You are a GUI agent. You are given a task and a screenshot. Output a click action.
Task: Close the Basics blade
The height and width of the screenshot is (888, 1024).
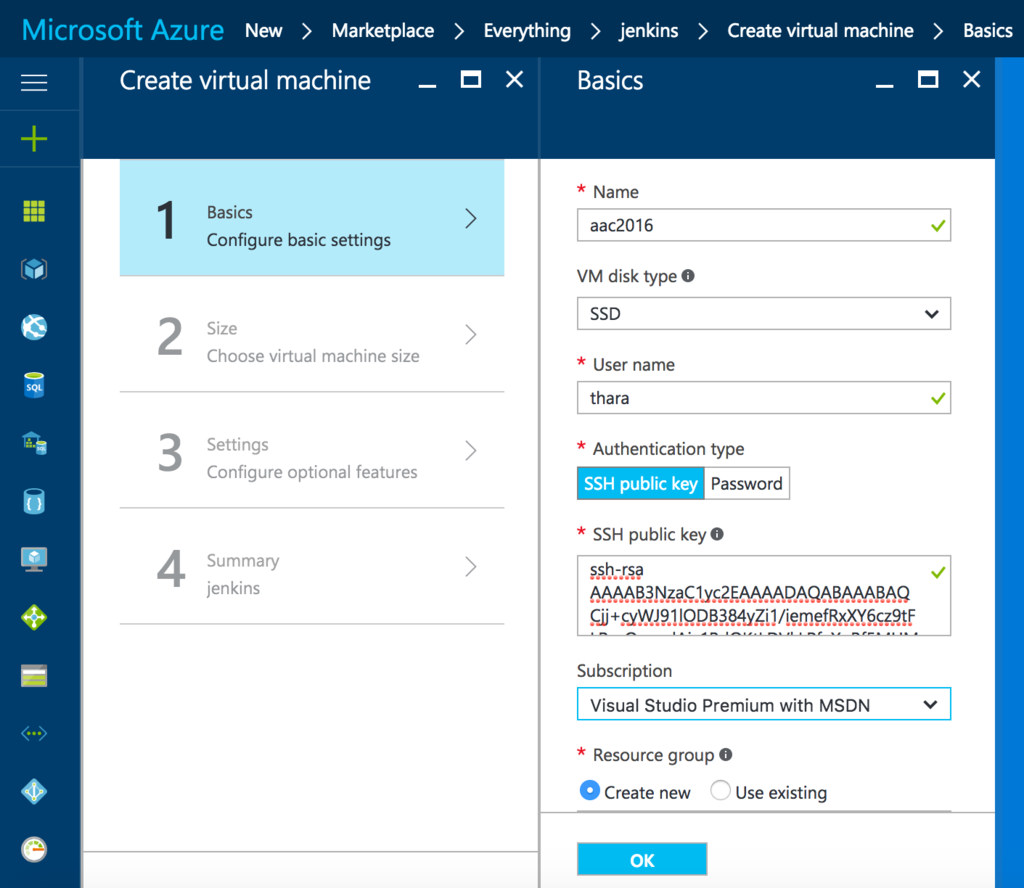coord(972,80)
